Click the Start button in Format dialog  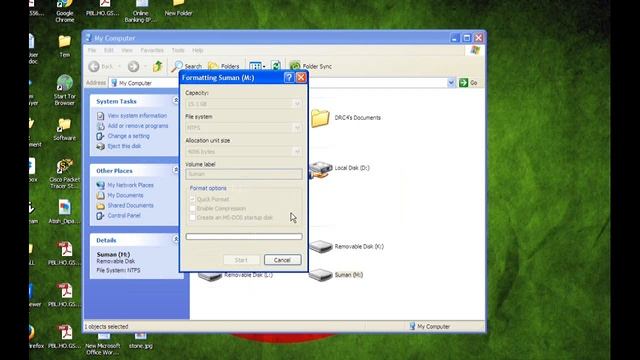(x=241, y=260)
